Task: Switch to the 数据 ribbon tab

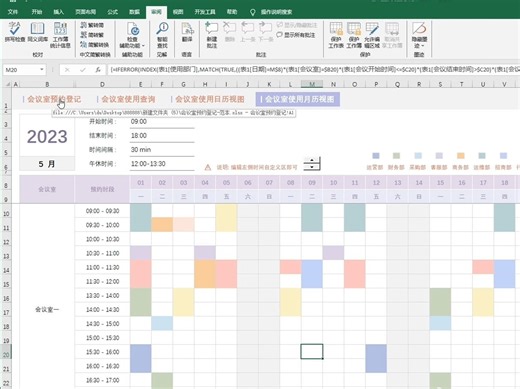Action: click(134, 12)
